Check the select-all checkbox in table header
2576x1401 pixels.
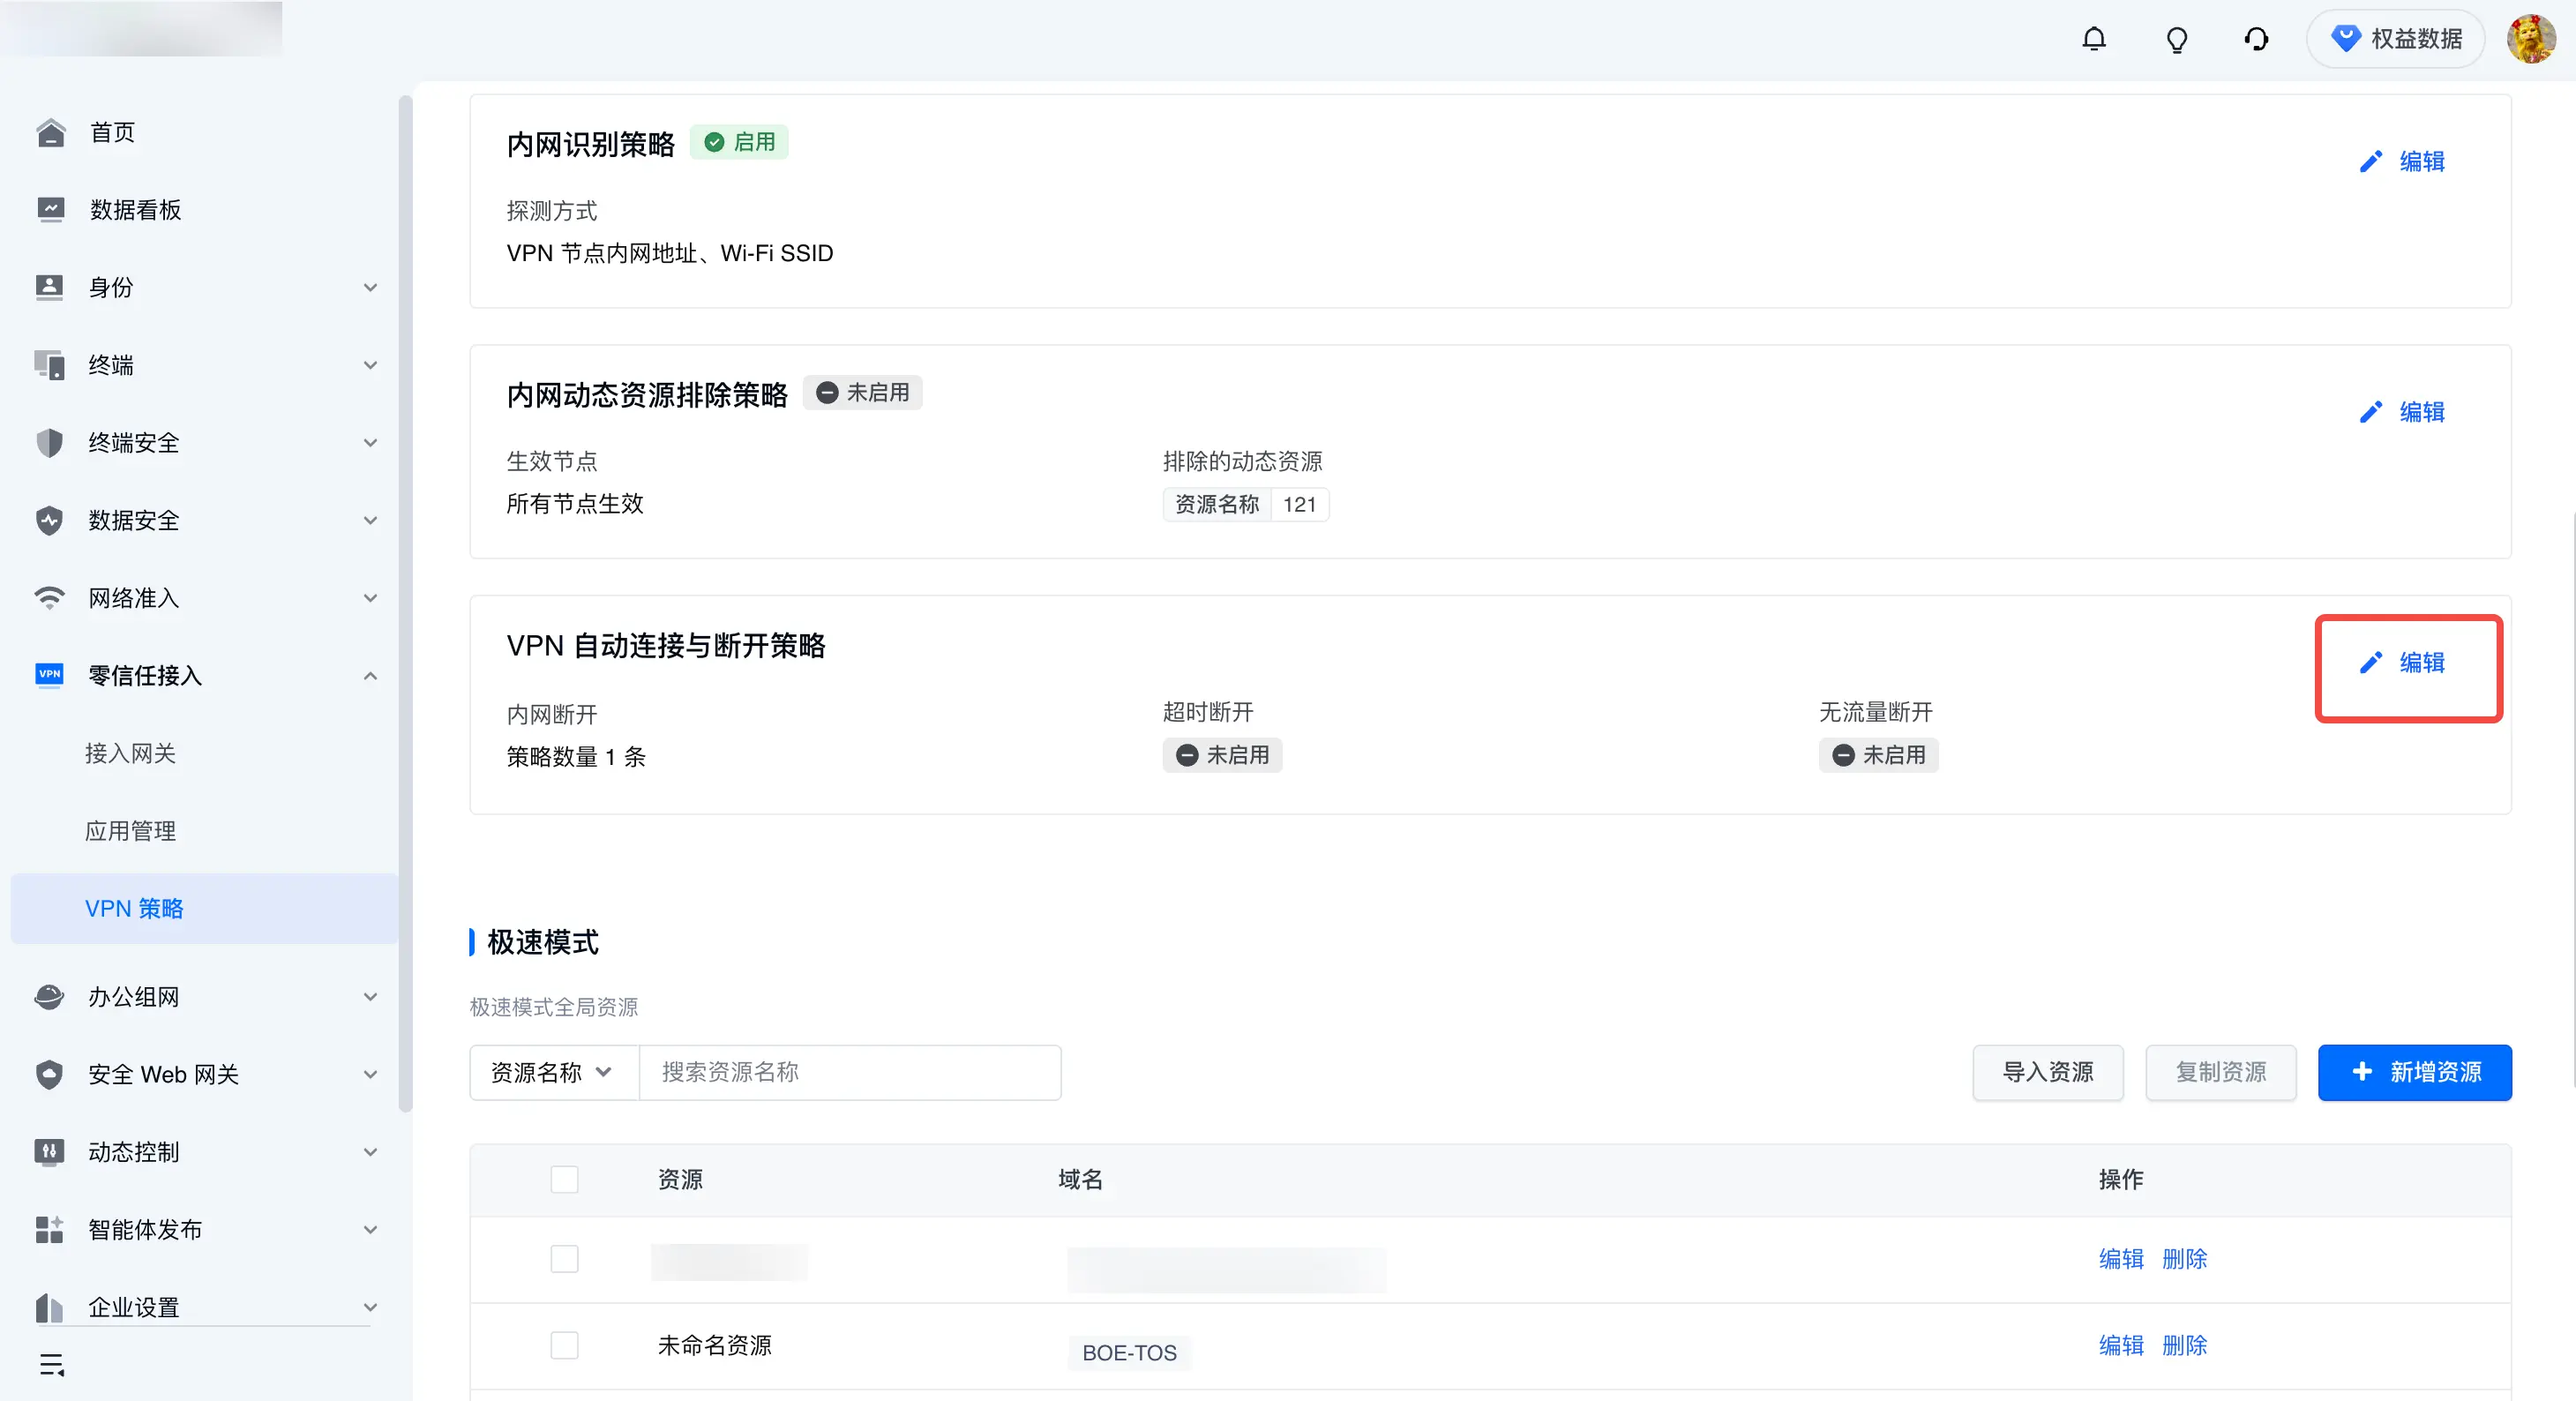(x=564, y=1179)
